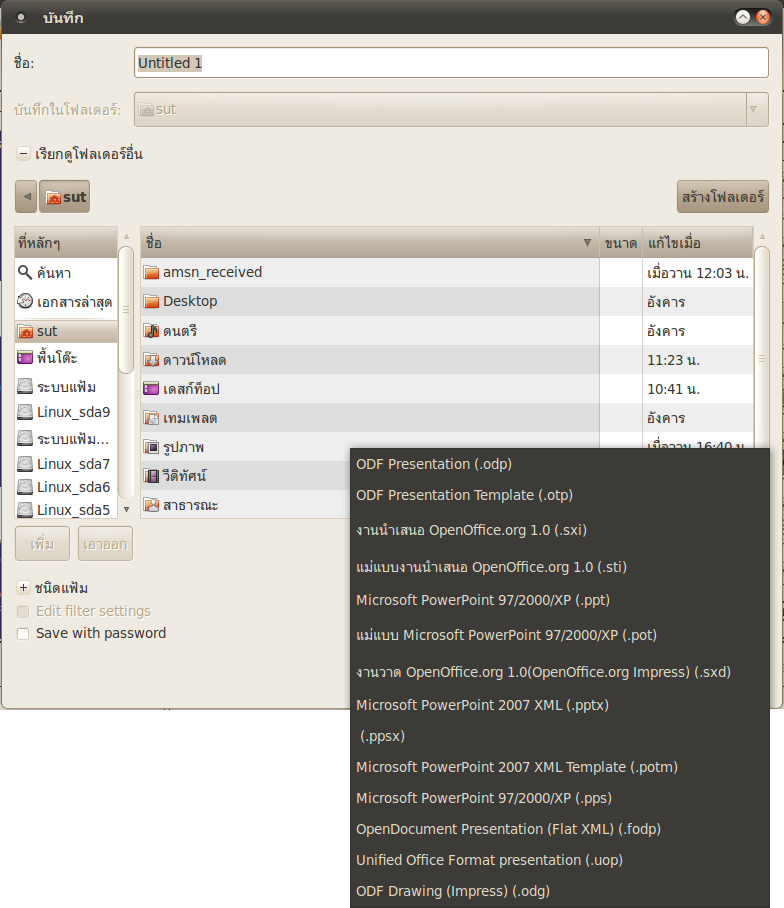
Task: Select ระบบแฟ้ม... truncated entry in sidebar
Action: coord(66,438)
